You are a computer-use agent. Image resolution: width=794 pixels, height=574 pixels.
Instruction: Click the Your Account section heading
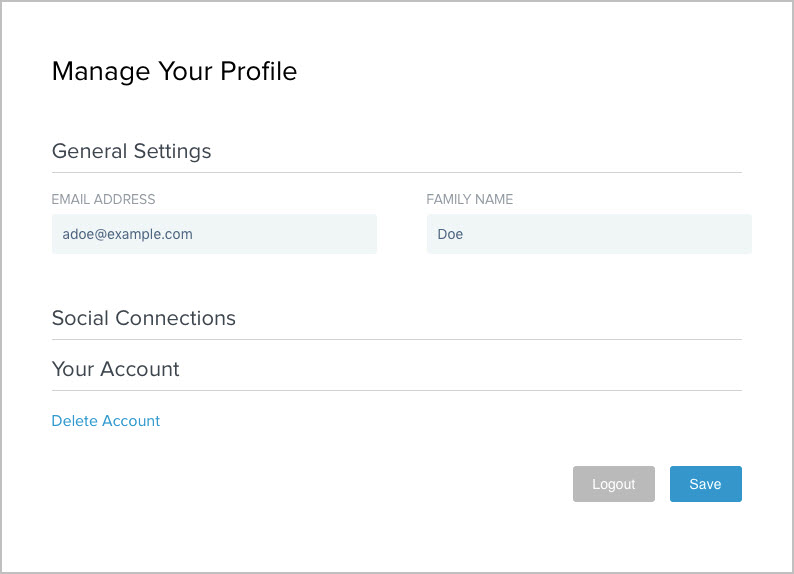115,369
